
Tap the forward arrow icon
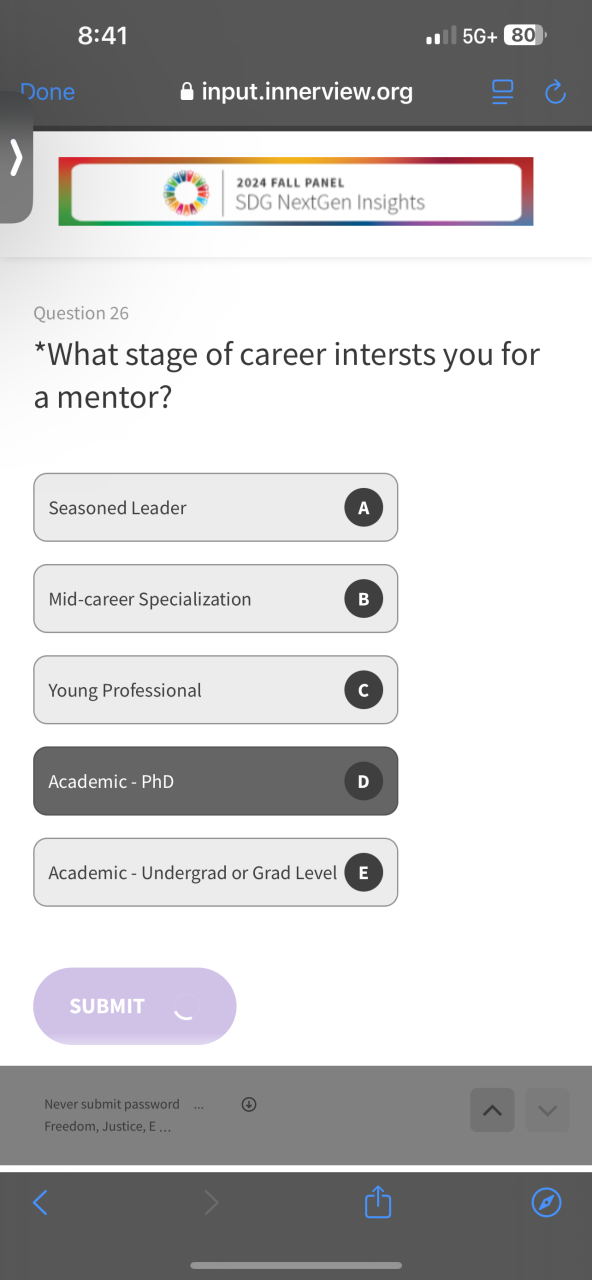pyautogui.click(x=211, y=1202)
